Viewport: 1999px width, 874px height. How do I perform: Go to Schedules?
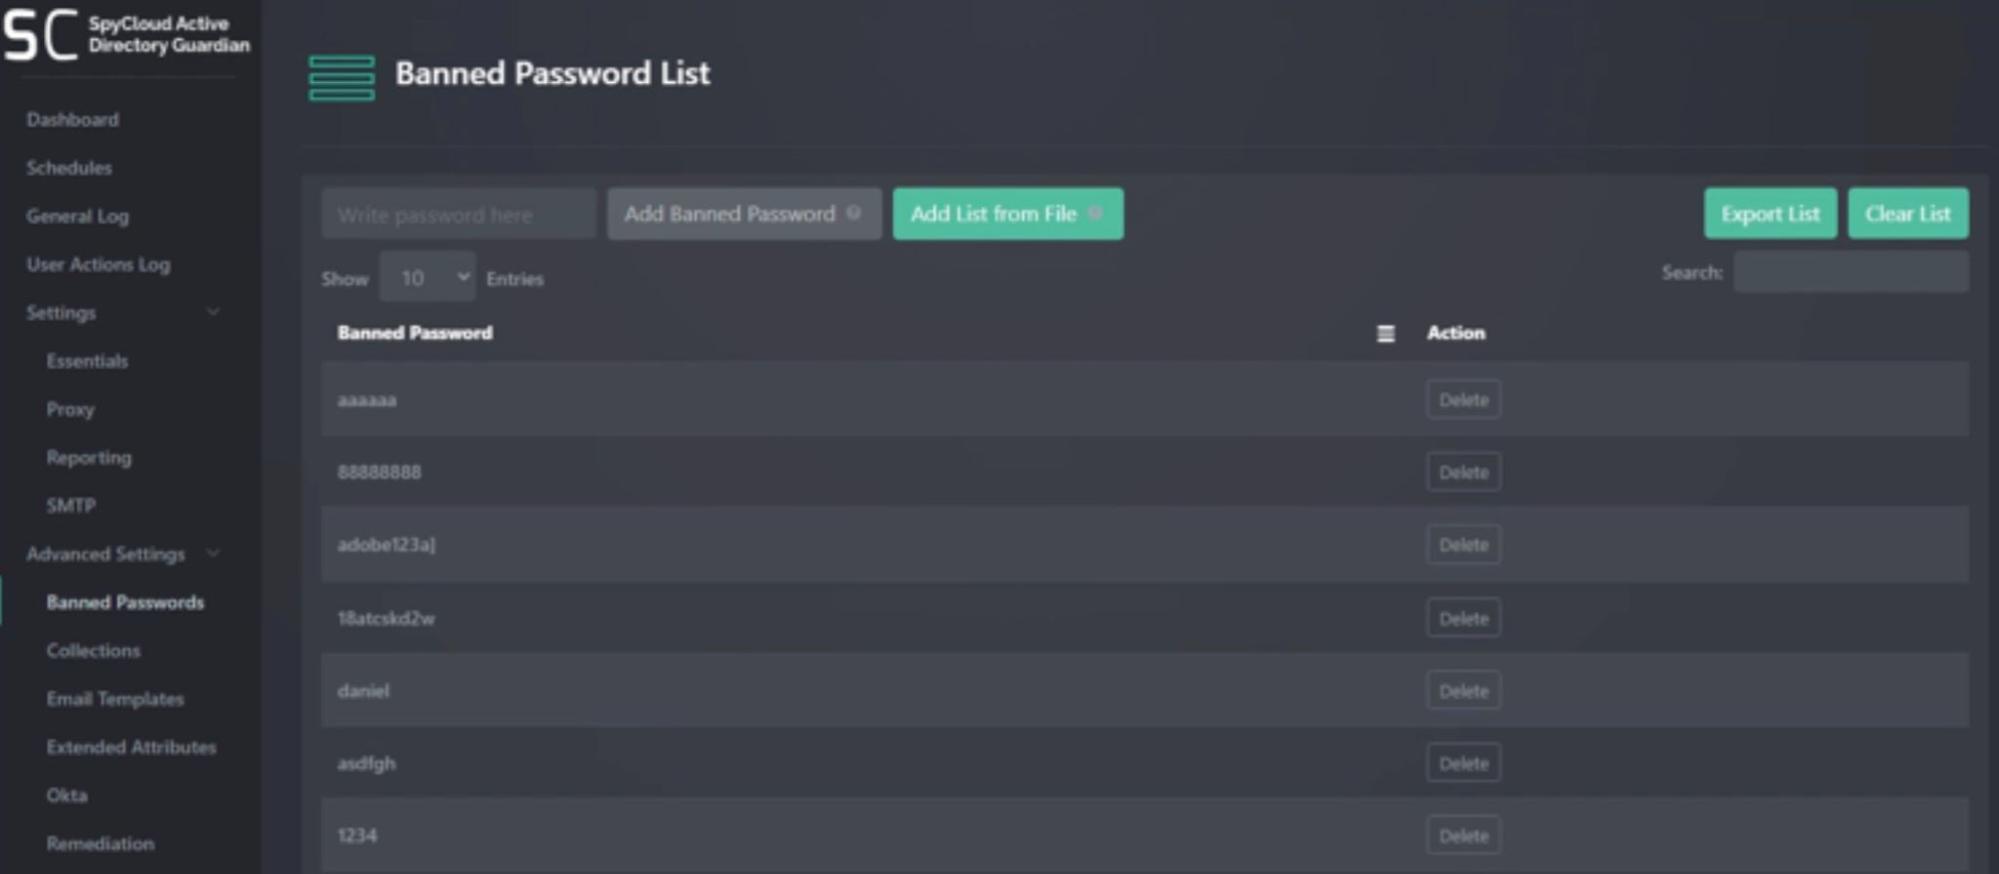(x=69, y=167)
